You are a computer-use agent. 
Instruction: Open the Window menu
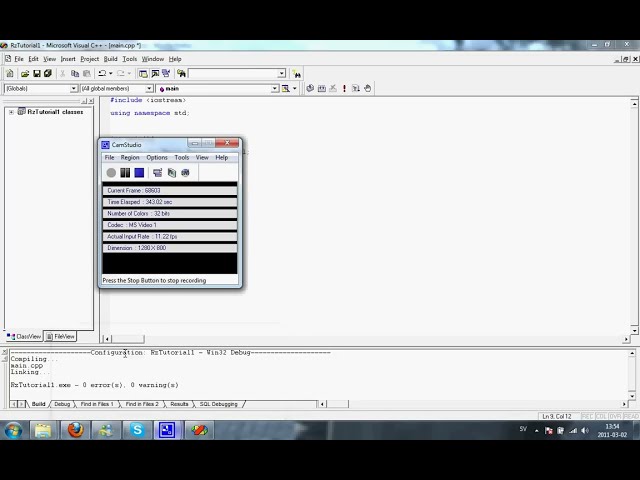[153, 59]
